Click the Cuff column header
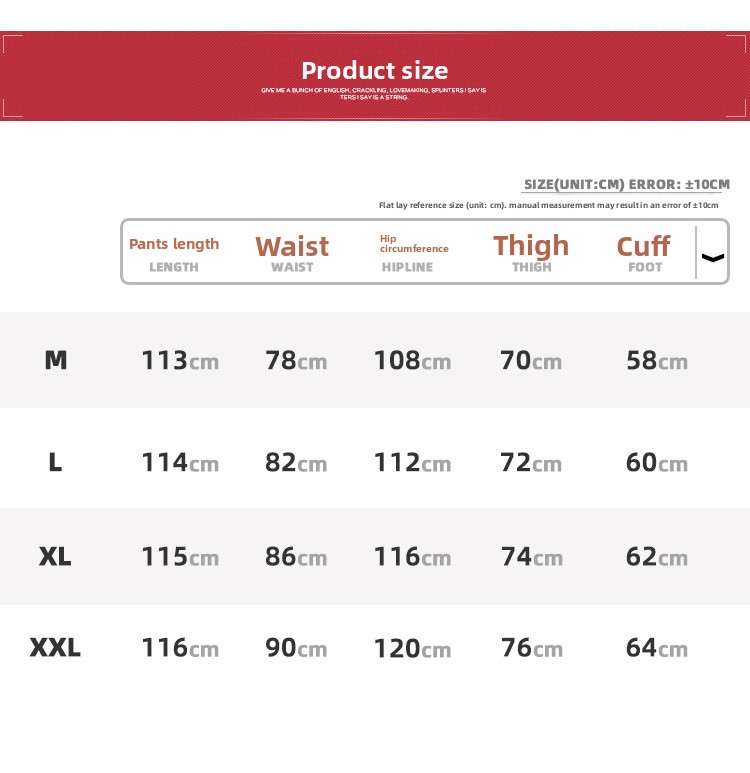 tap(643, 247)
